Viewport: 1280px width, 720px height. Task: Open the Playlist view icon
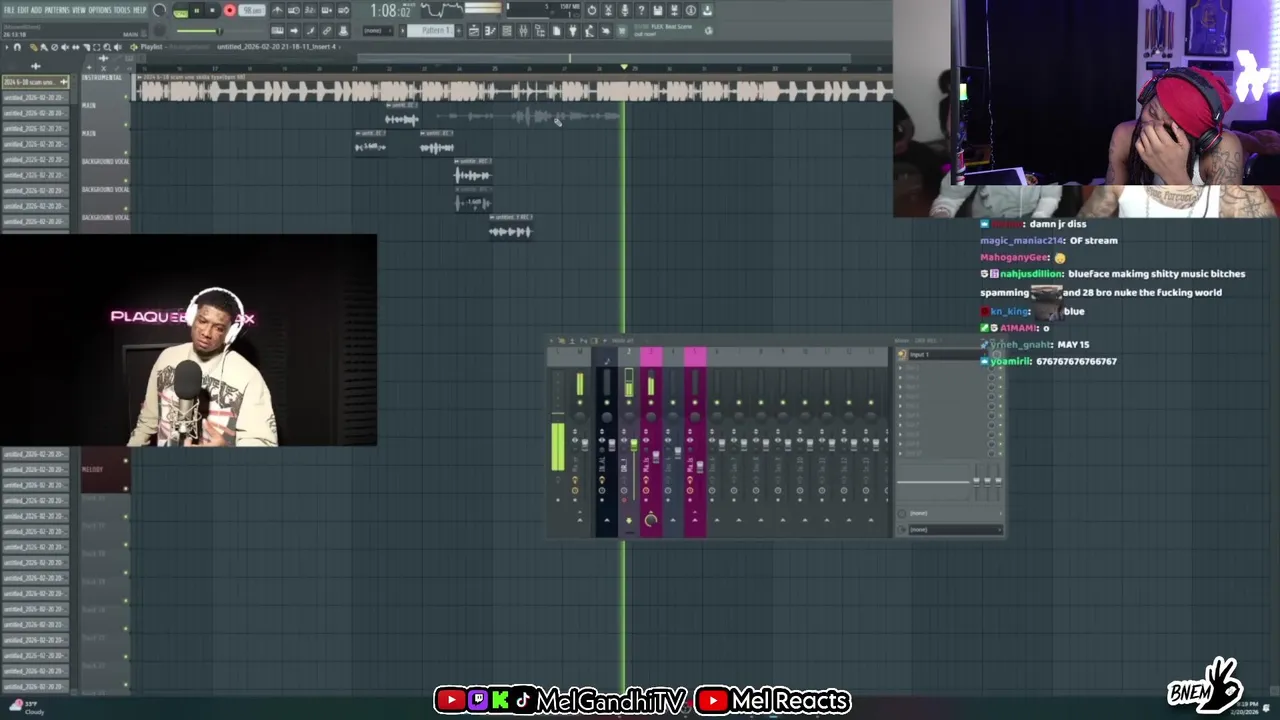click(x=474, y=31)
